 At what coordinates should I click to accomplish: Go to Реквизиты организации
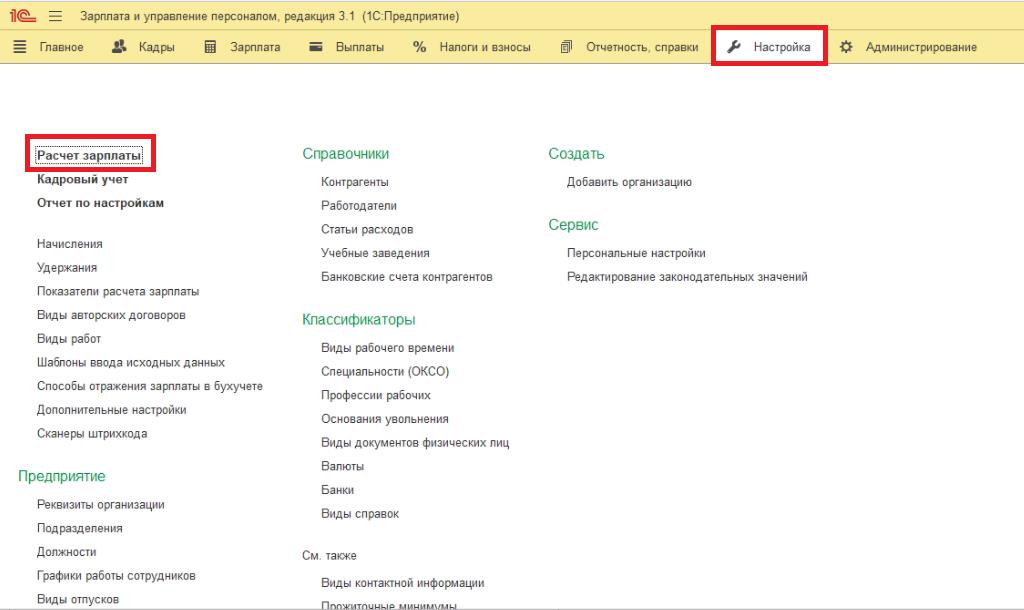pos(100,505)
